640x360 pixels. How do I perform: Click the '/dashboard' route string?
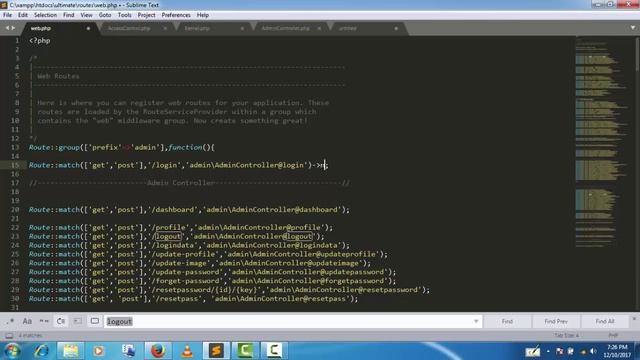pos(173,210)
